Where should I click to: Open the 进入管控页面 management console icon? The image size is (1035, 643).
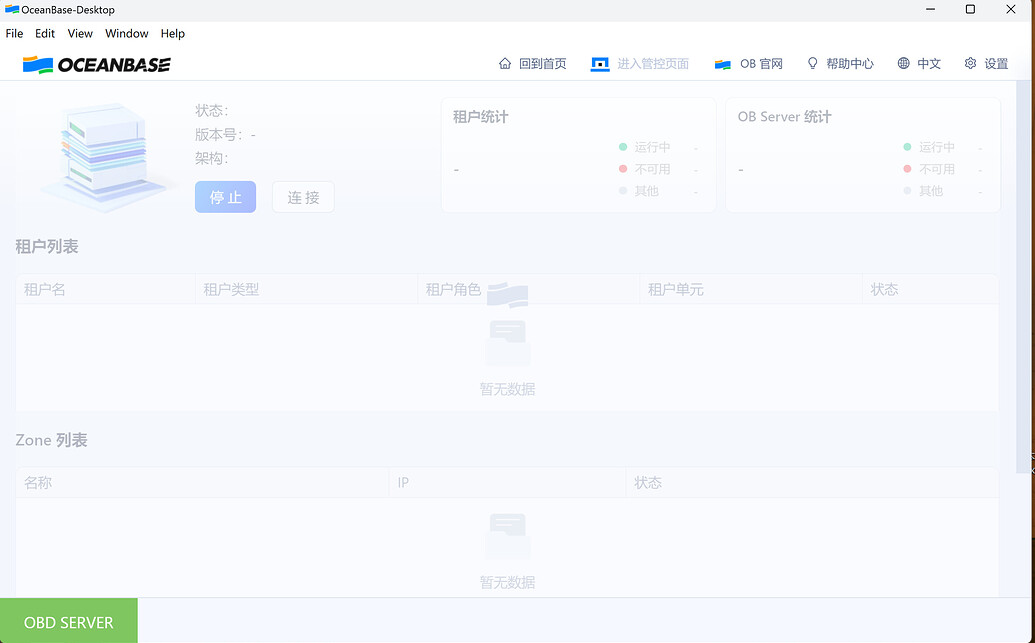pyautogui.click(x=600, y=62)
